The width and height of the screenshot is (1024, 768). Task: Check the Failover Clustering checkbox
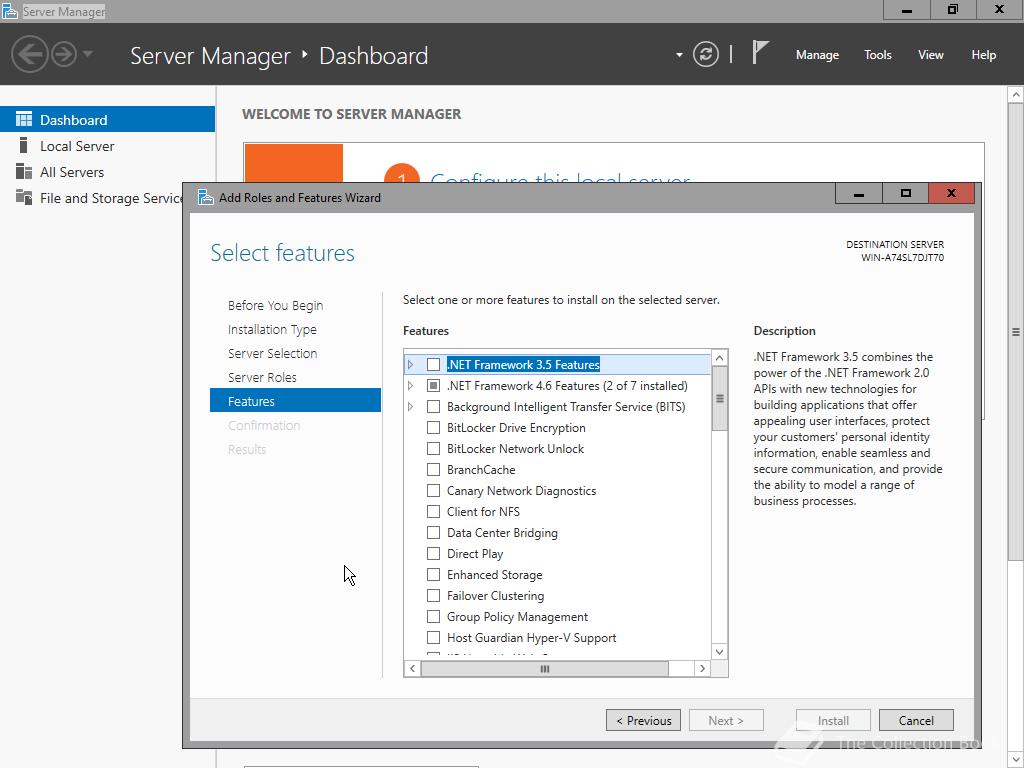point(433,596)
